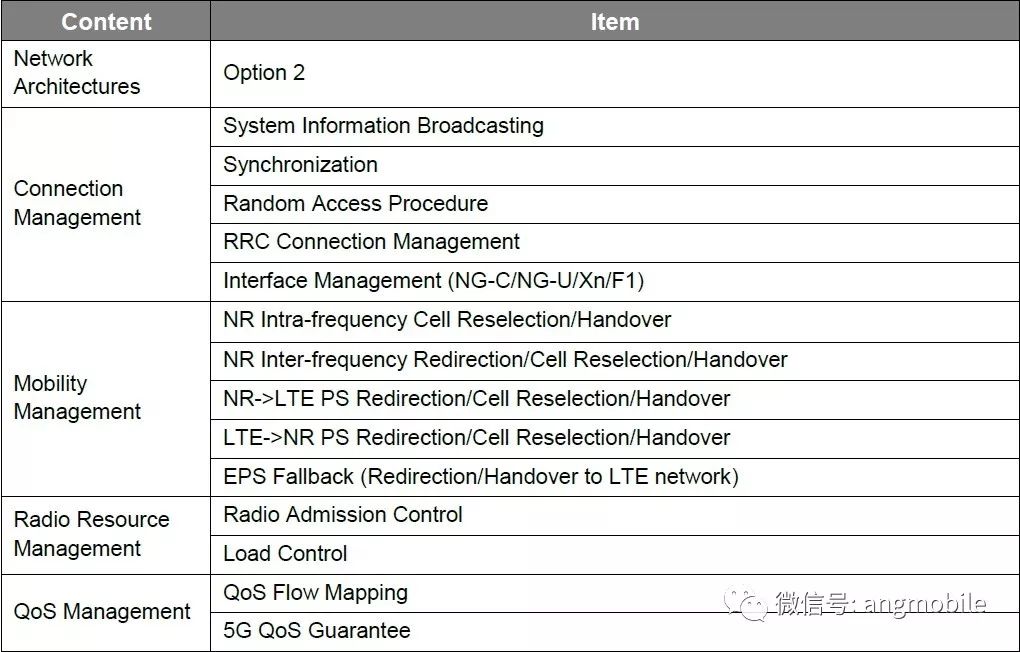Click Random Access Procedure row
This screenshot has height=652, width=1020.
point(615,204)
